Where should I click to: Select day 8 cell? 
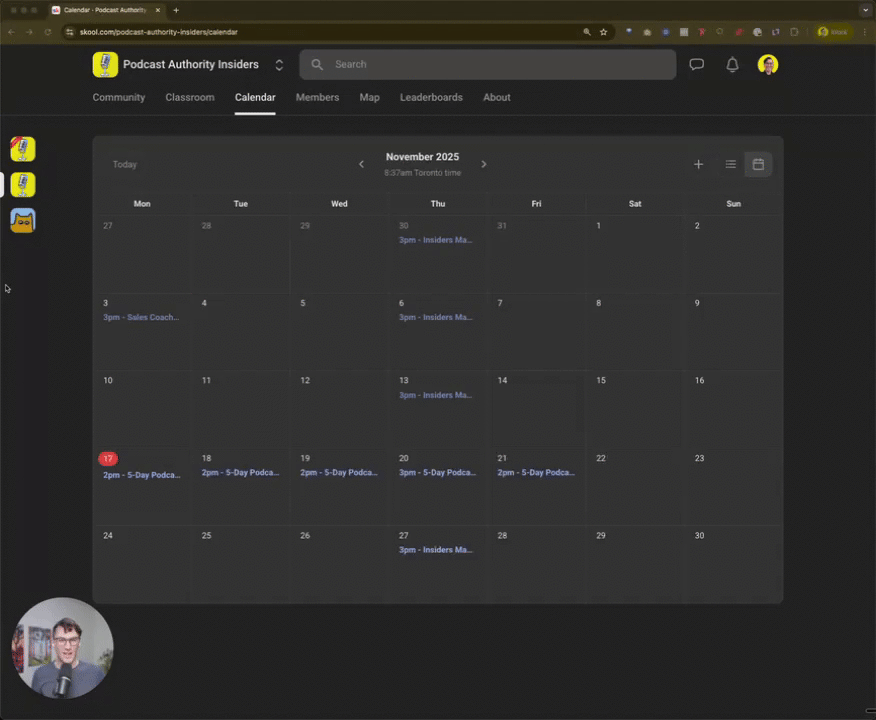(635, 331)
